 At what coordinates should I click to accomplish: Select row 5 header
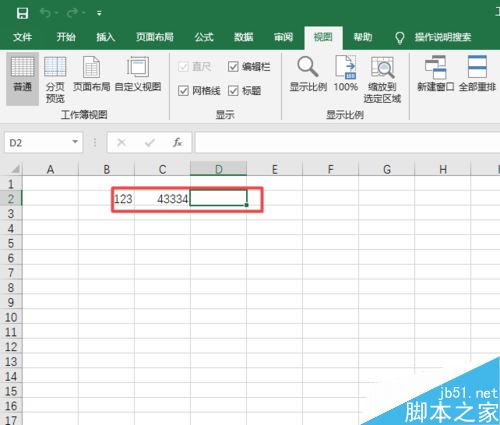[11, 243]
